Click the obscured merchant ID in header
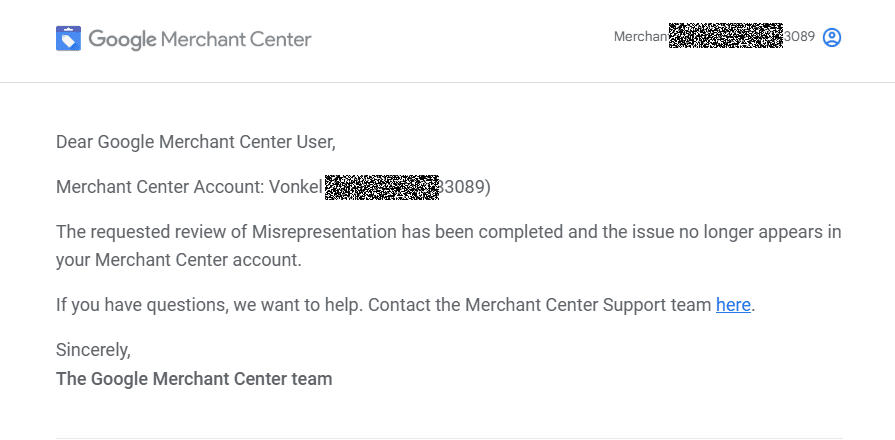 coord(725,36)
